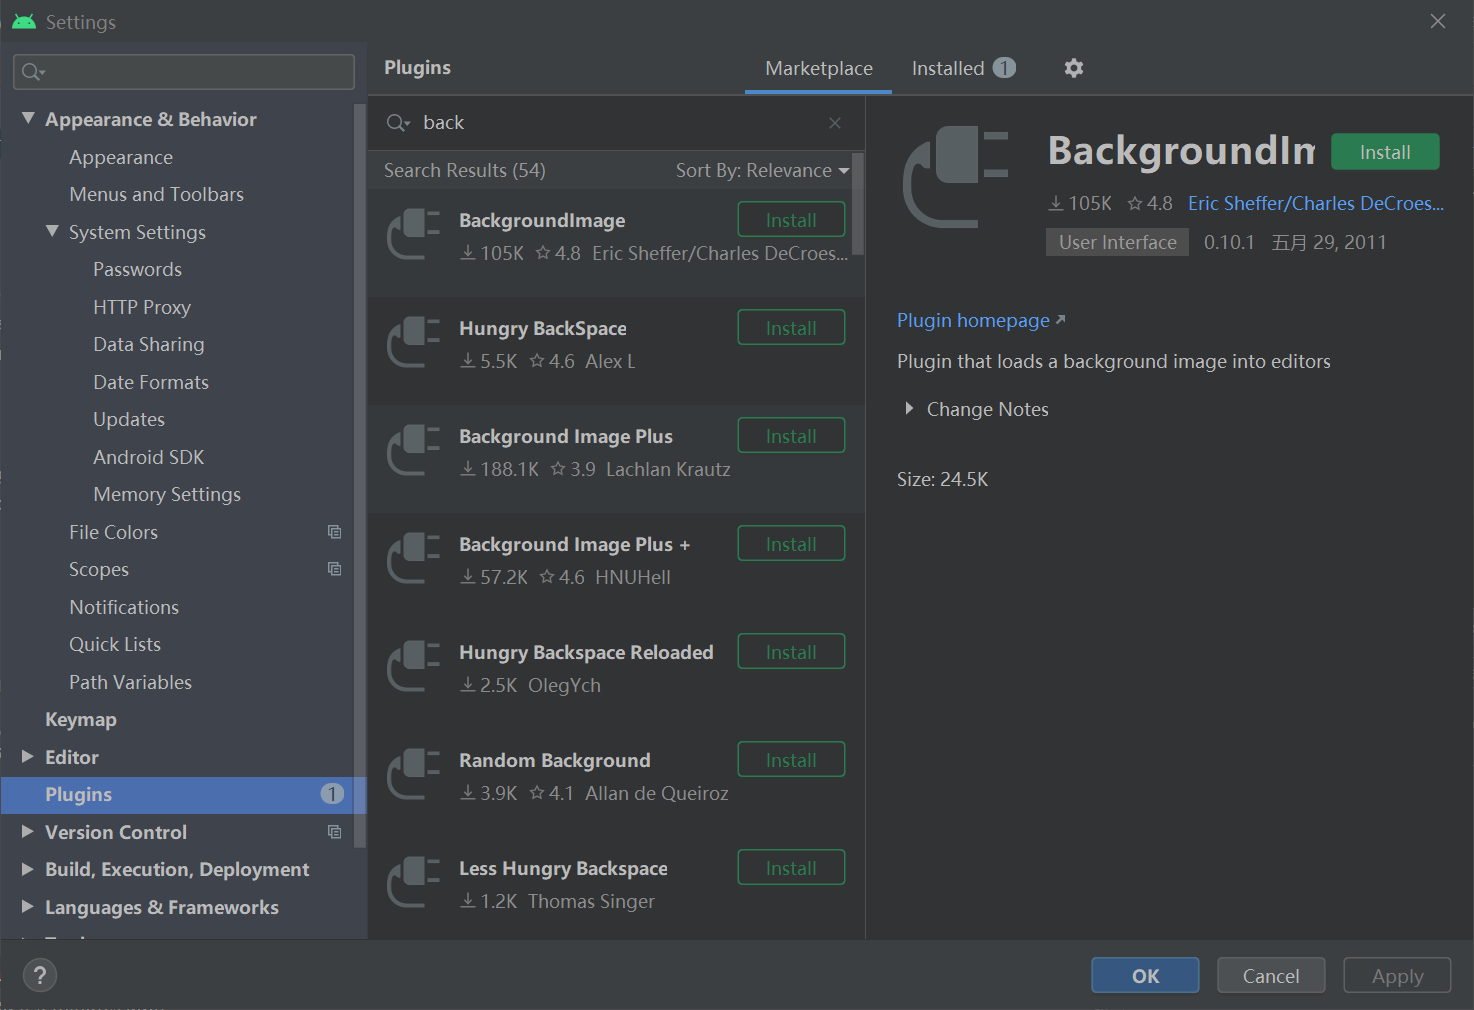Image resolution: width=1474 pixels, height=1010 pixels.
Task: Open the Plugin homepage link
Action: pos(972,320)
